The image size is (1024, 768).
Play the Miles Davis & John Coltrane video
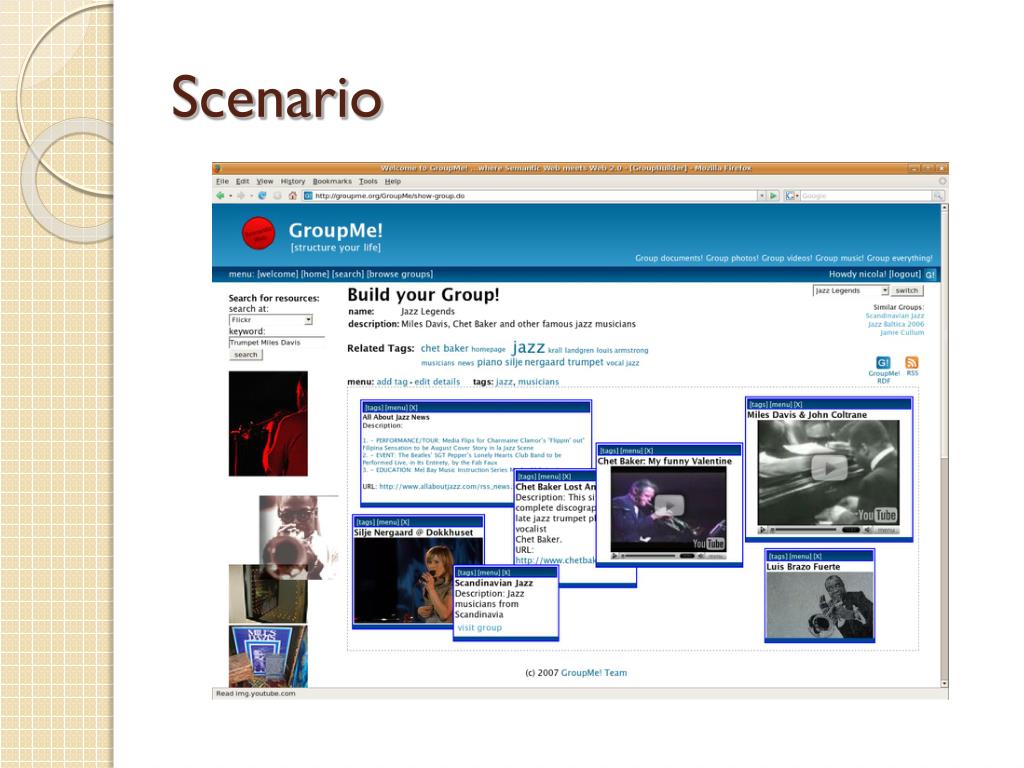coord(829,468)
